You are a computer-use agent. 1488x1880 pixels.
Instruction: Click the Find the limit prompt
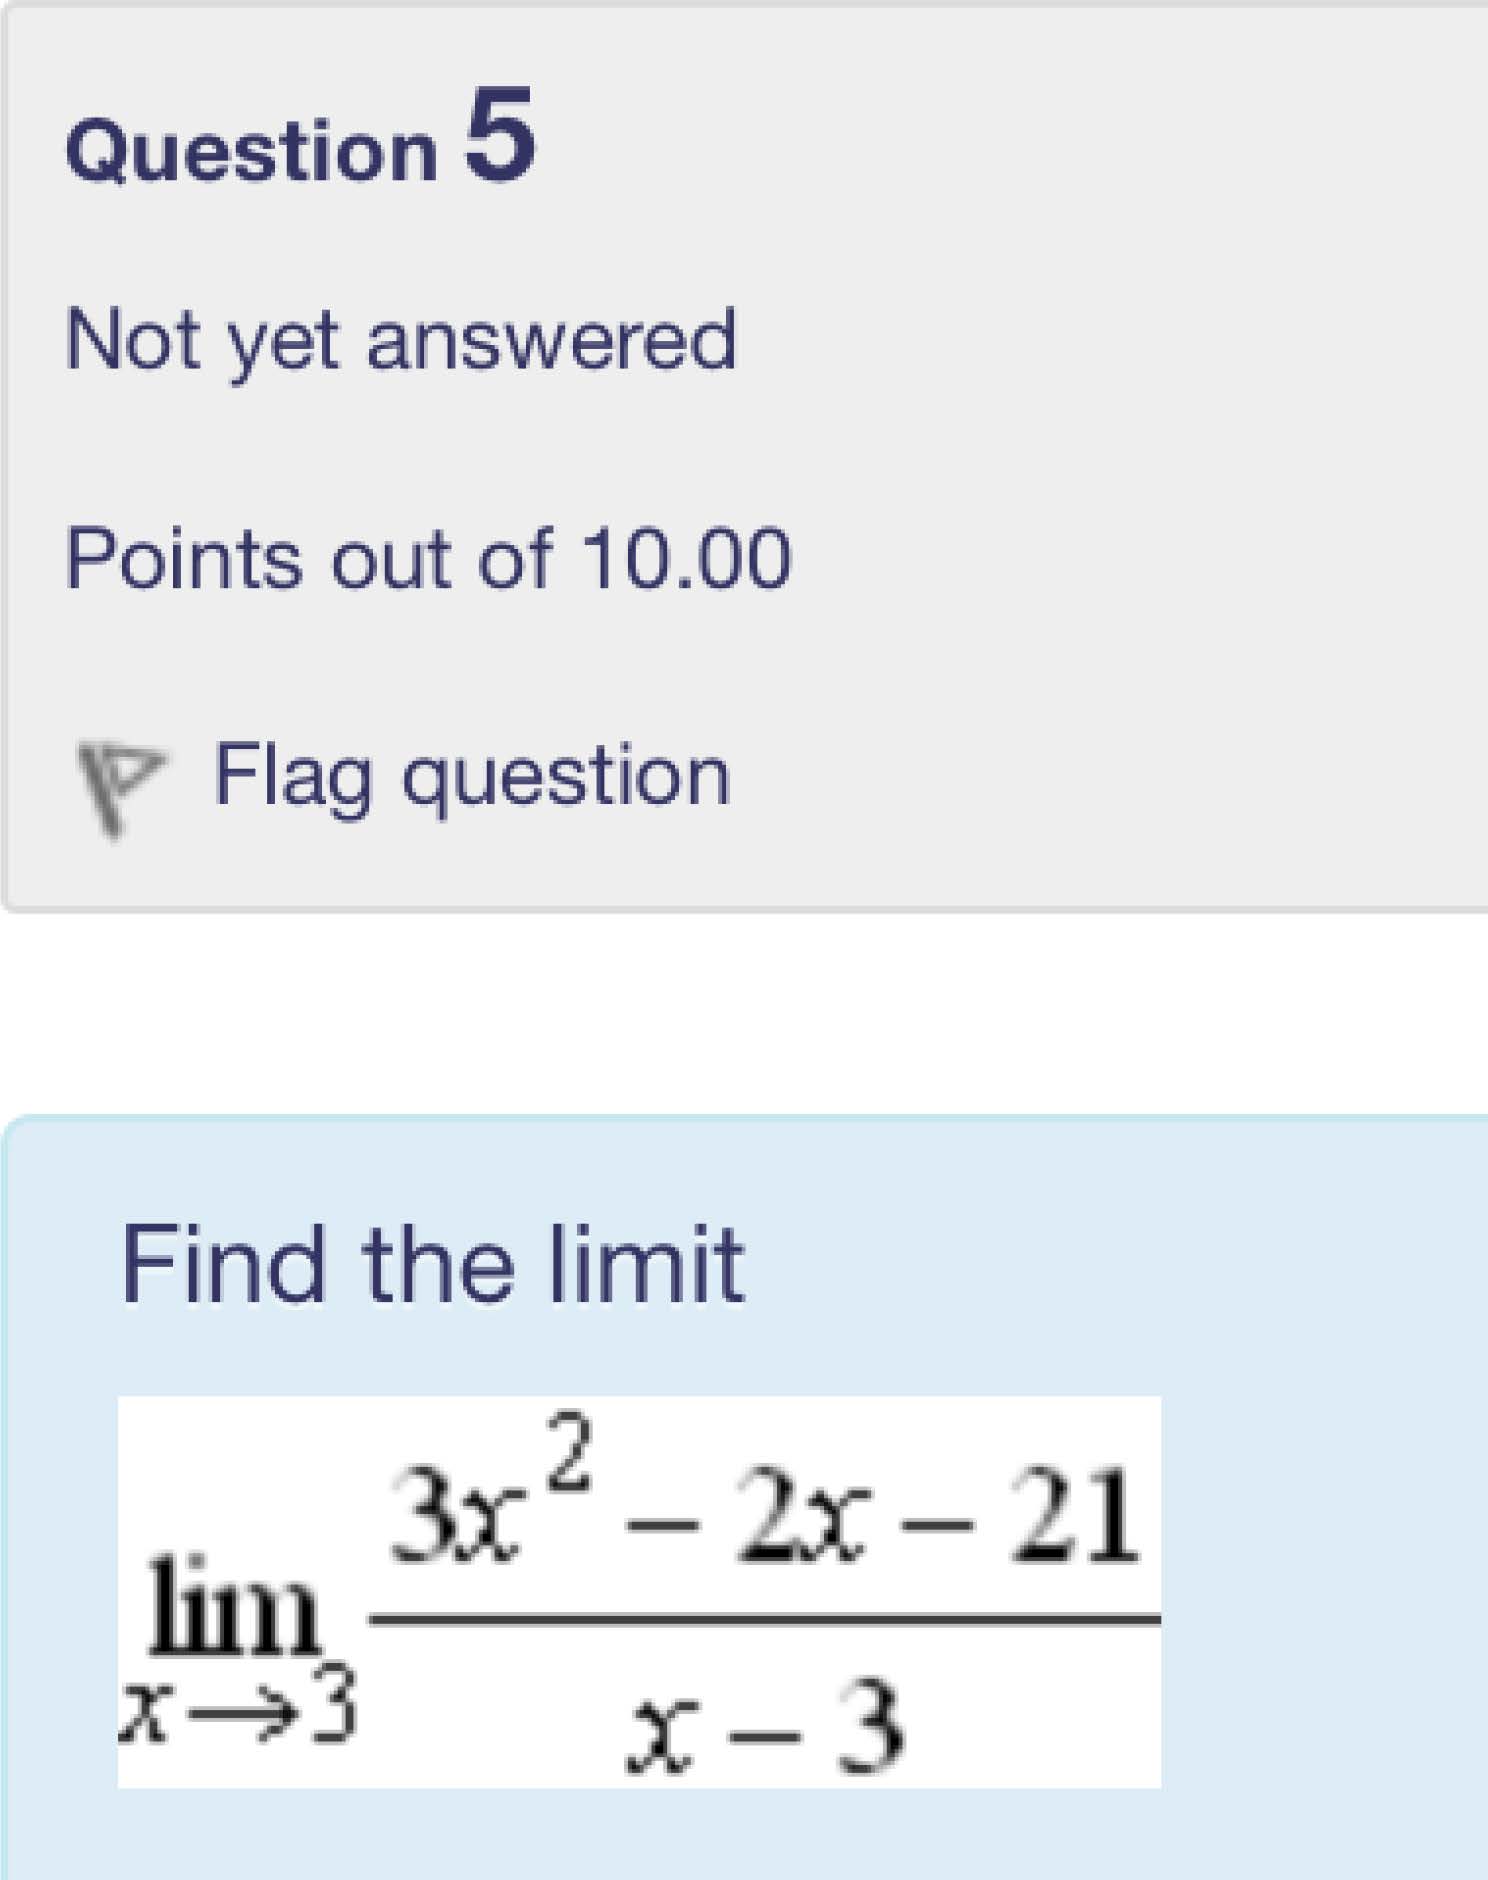(x=432, y=1264)
